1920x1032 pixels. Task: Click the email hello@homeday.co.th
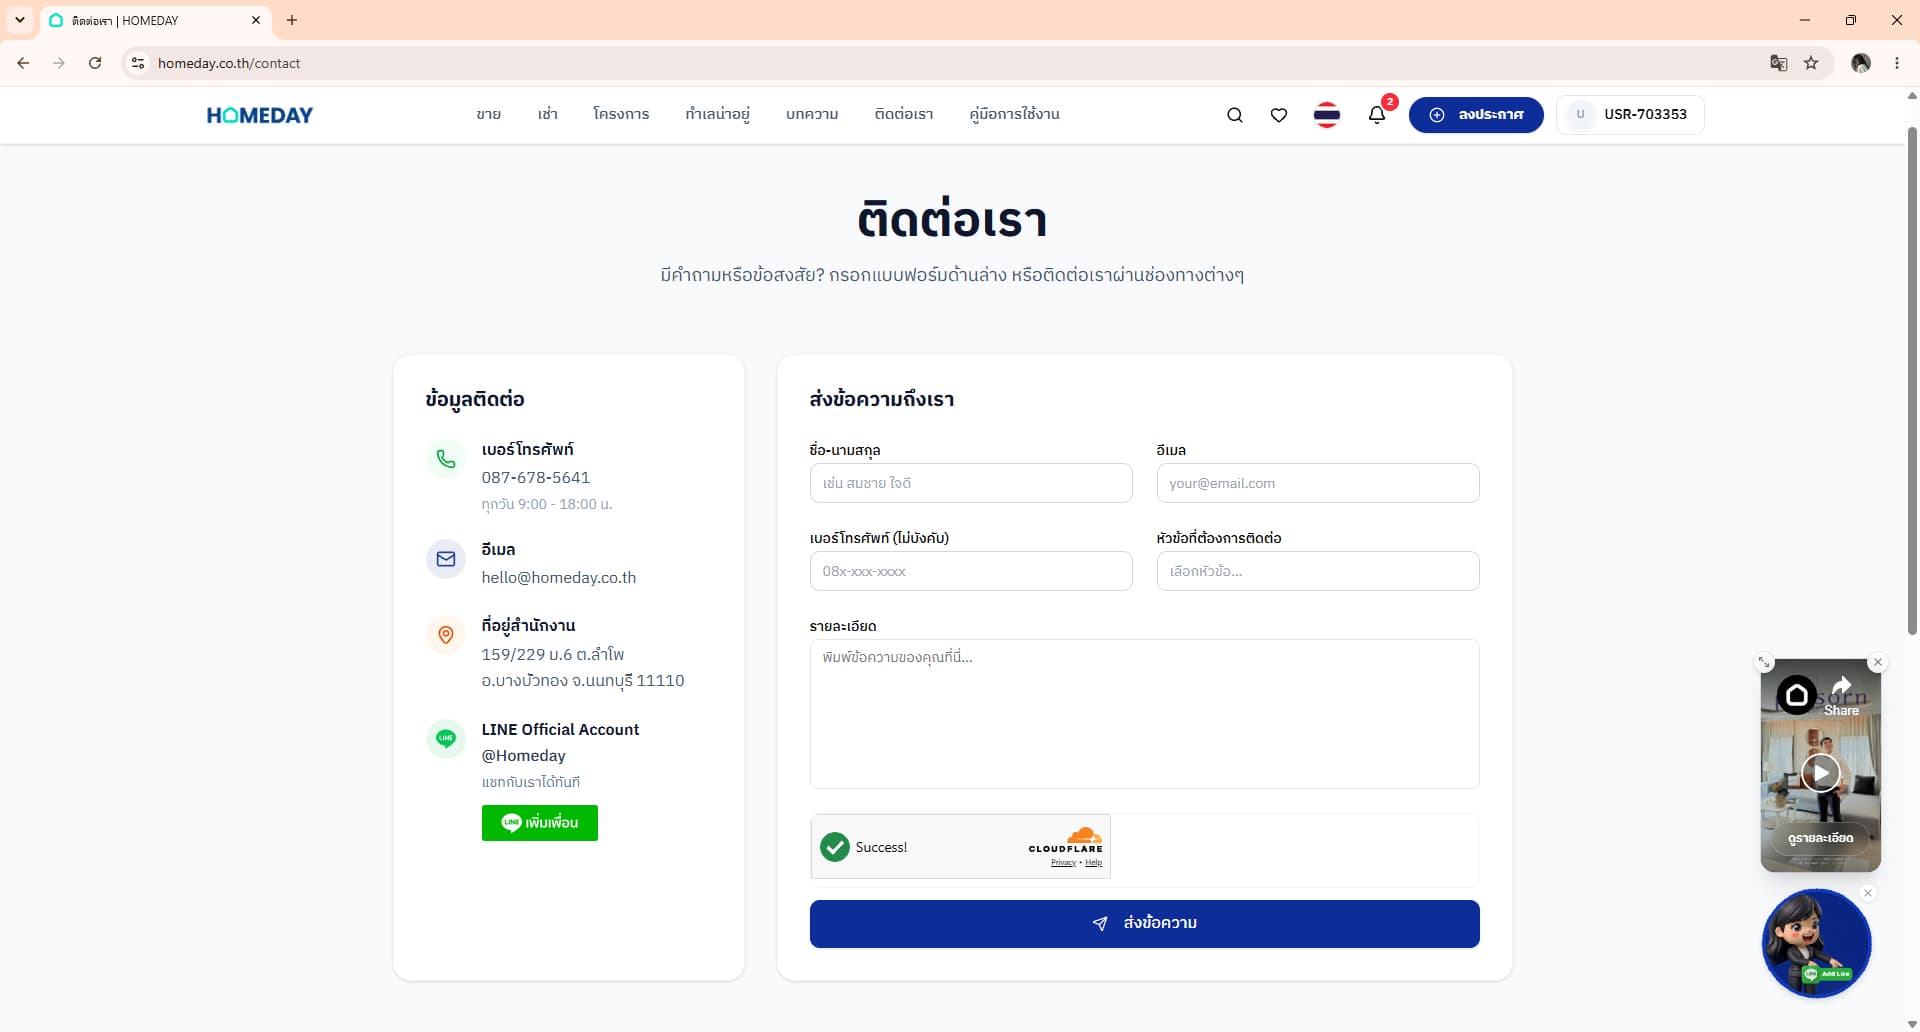pyautogui.click(x=559, y=578)
